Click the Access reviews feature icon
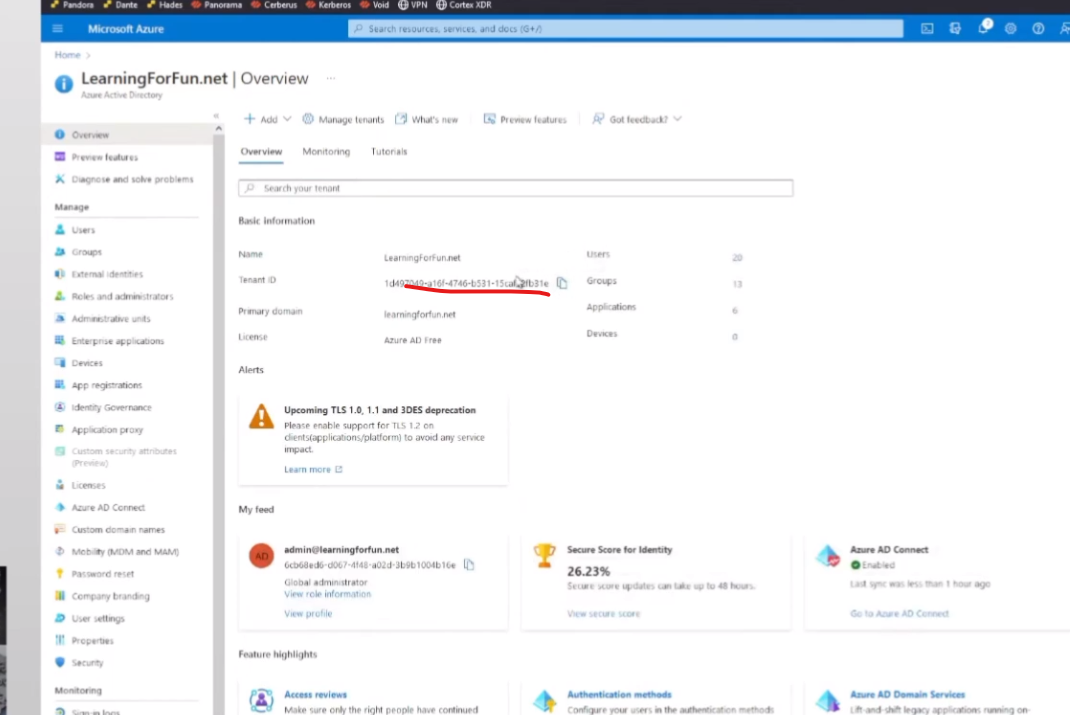 point(261,700)
